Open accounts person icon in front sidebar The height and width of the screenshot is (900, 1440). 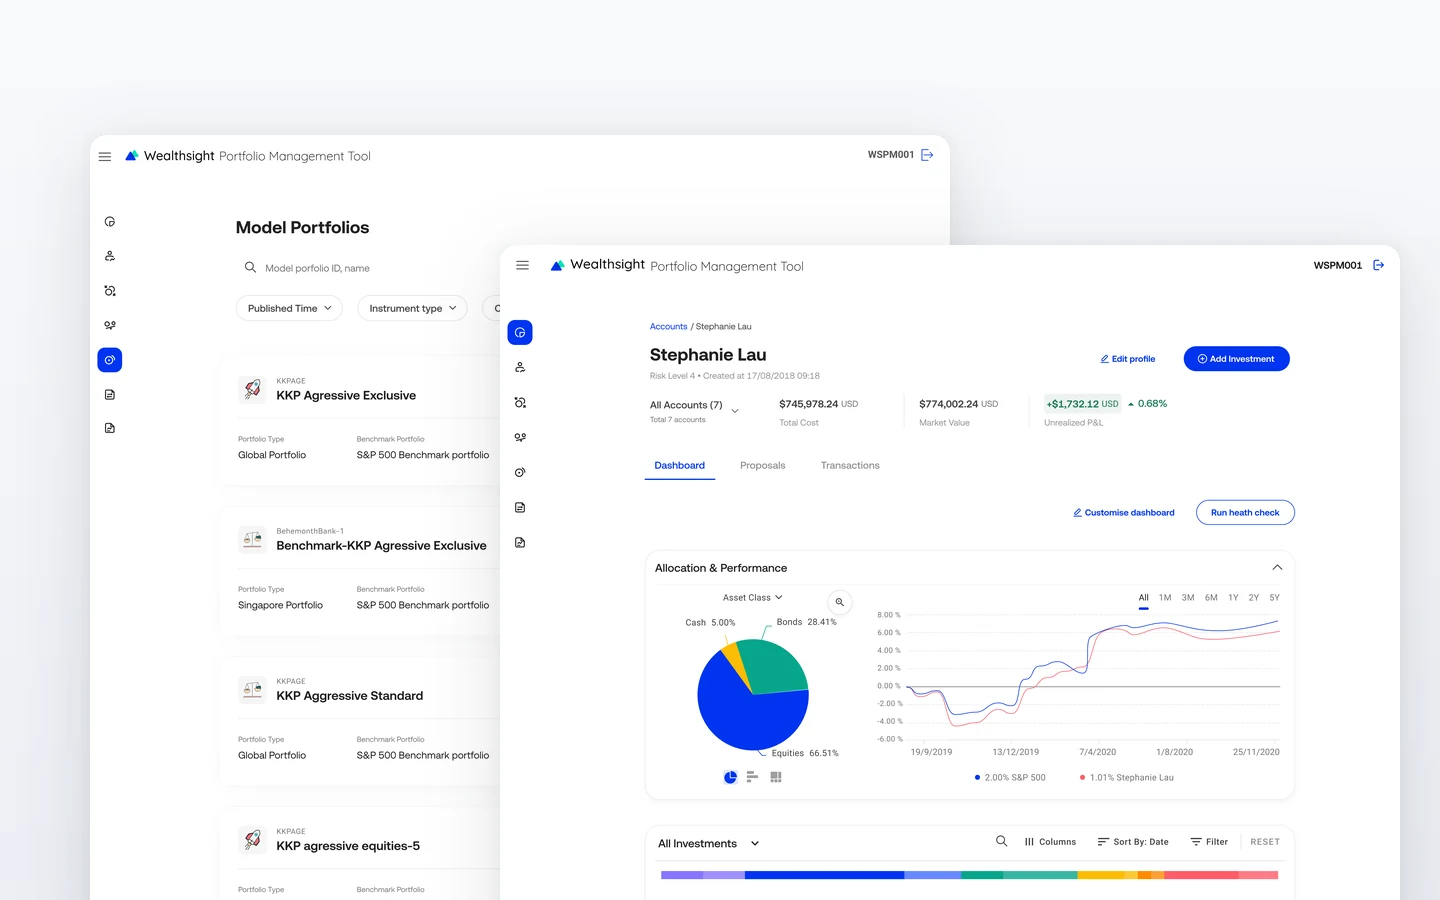(x=520, y=367)
